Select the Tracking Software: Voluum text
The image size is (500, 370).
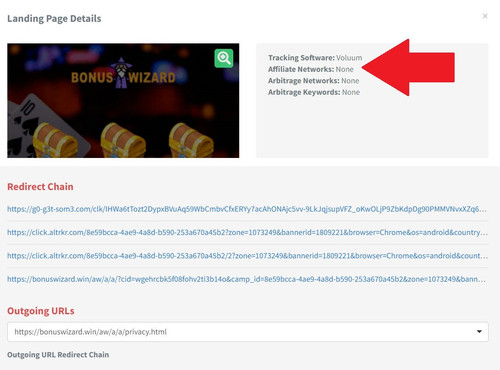coord(315,58)
